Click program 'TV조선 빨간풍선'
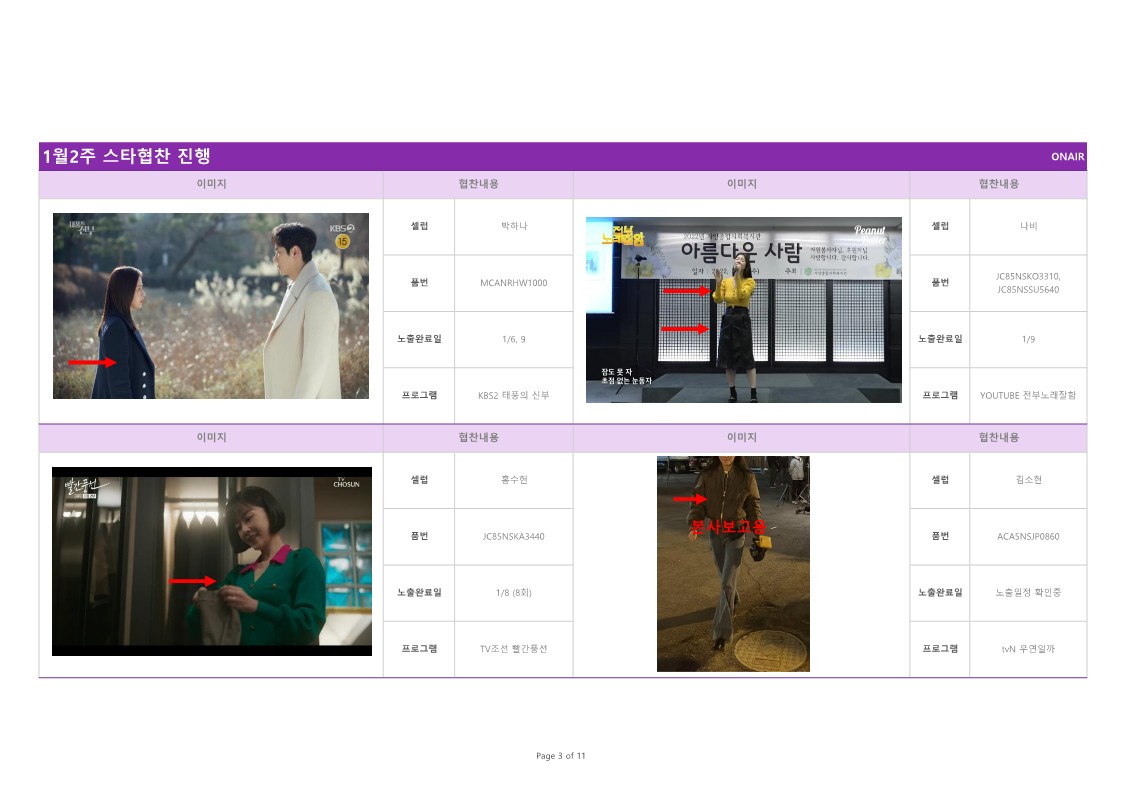 (514, 649)
